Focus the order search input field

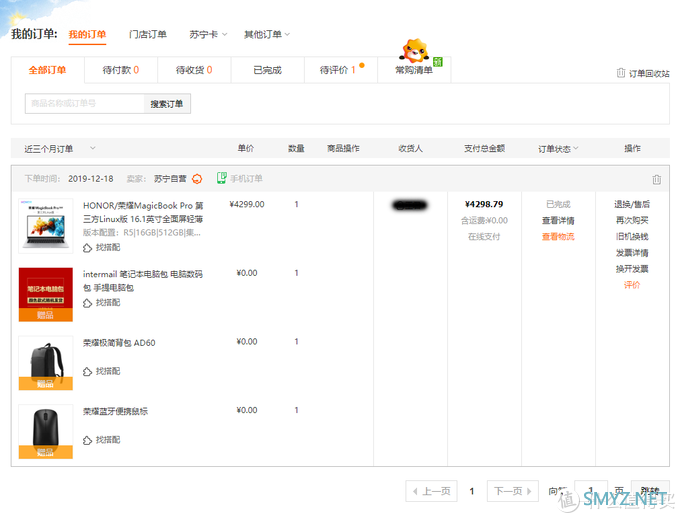85,104
